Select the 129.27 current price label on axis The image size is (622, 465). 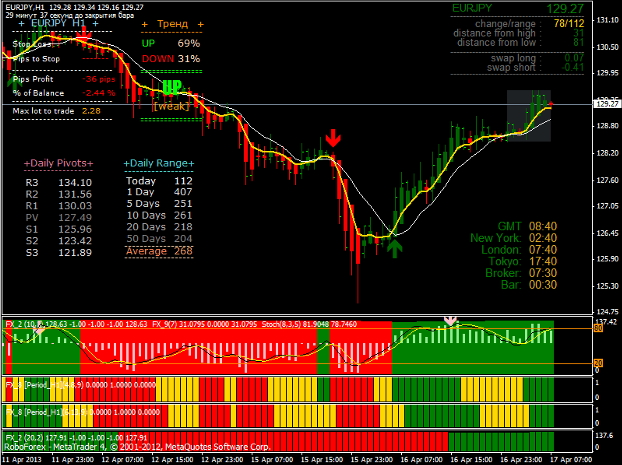(x=604, y=103)
